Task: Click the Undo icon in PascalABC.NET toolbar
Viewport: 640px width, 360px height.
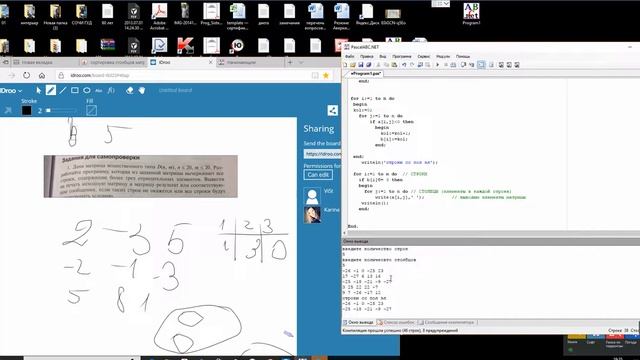Action: click(x=404, y=65)
